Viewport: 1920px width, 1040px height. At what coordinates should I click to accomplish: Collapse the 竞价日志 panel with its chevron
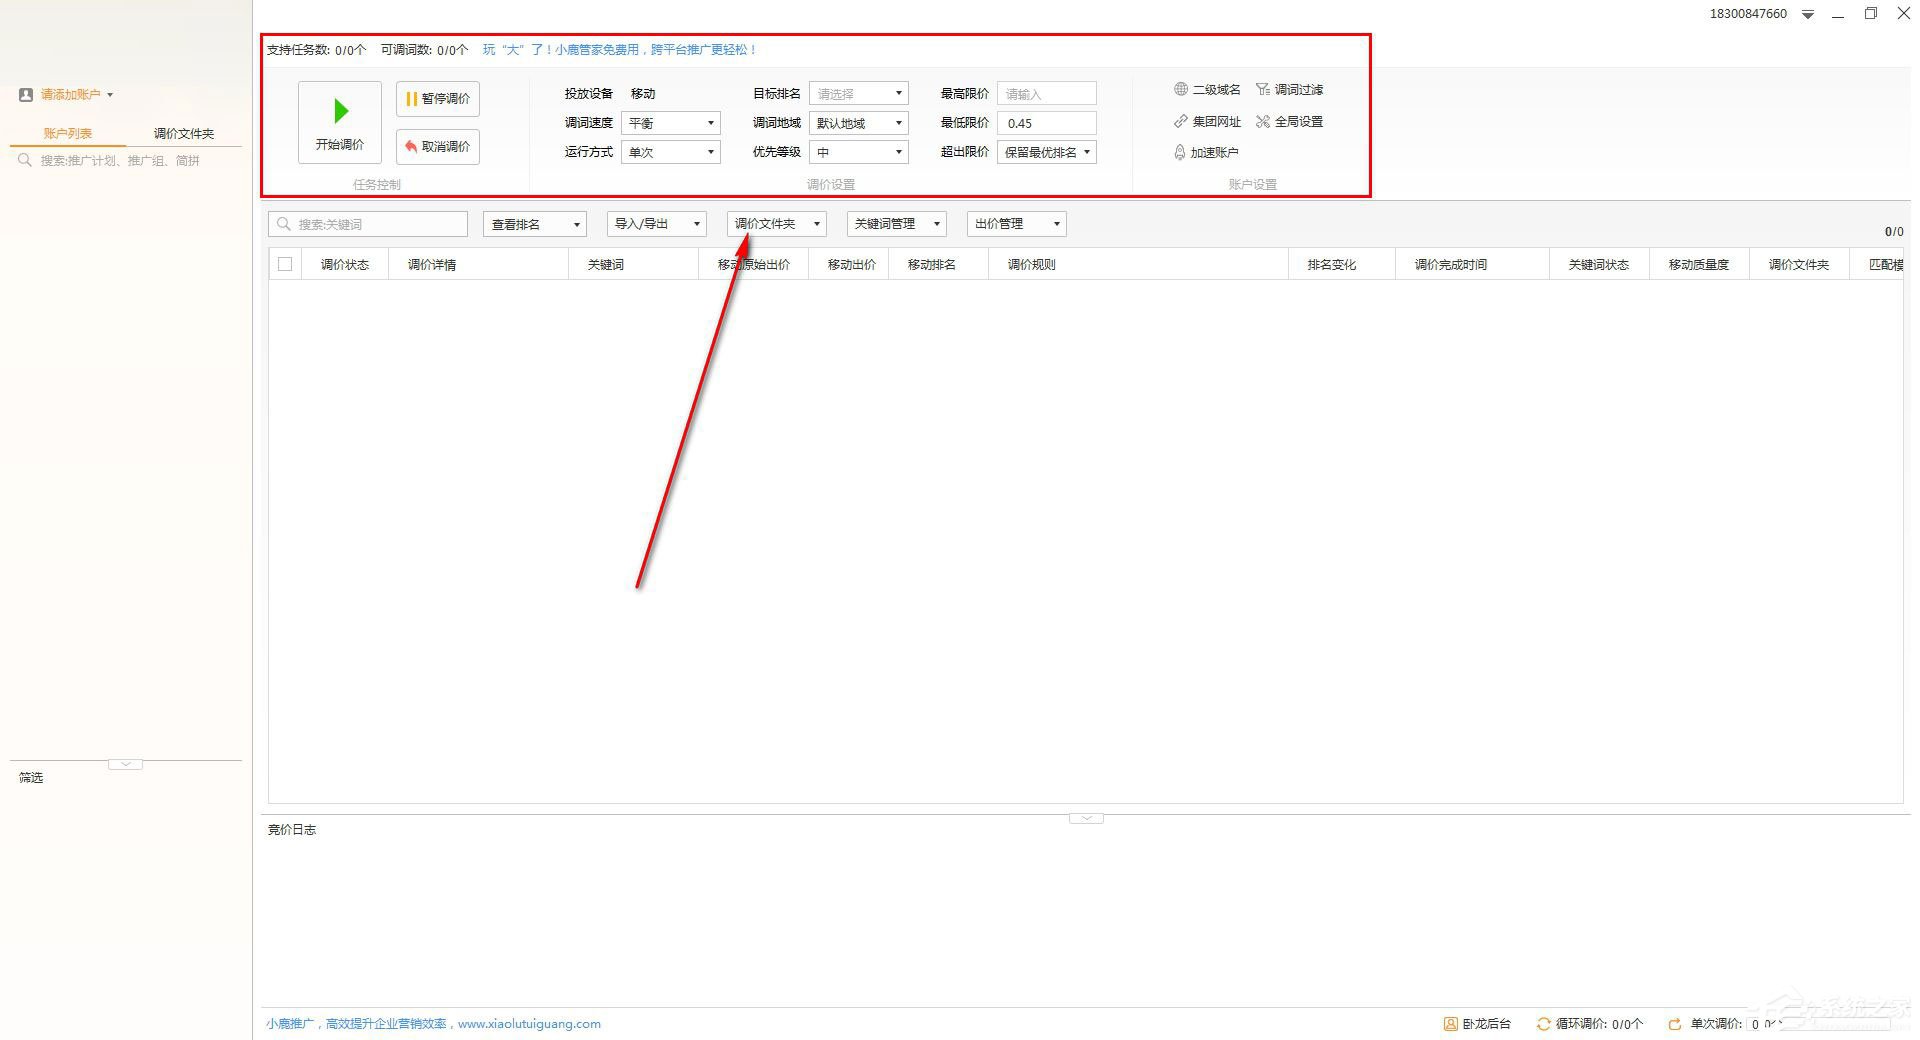point(1086,819)
